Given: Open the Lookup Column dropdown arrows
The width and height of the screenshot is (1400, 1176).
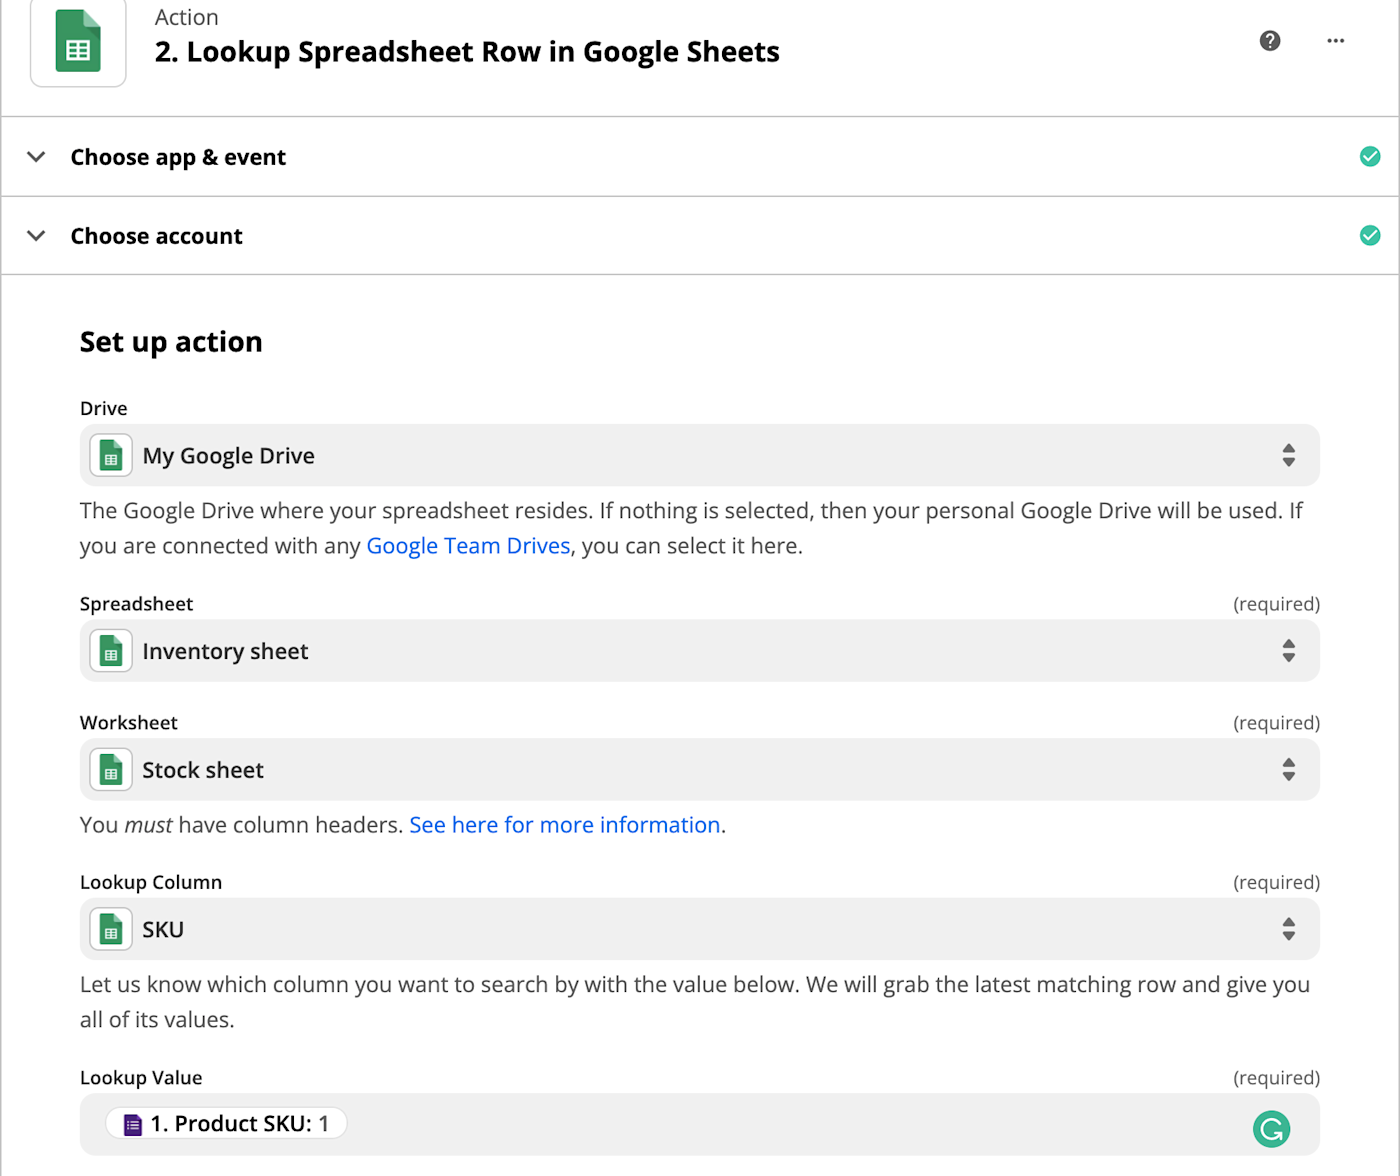Looking at the screenshot, I should [1289, 929].
